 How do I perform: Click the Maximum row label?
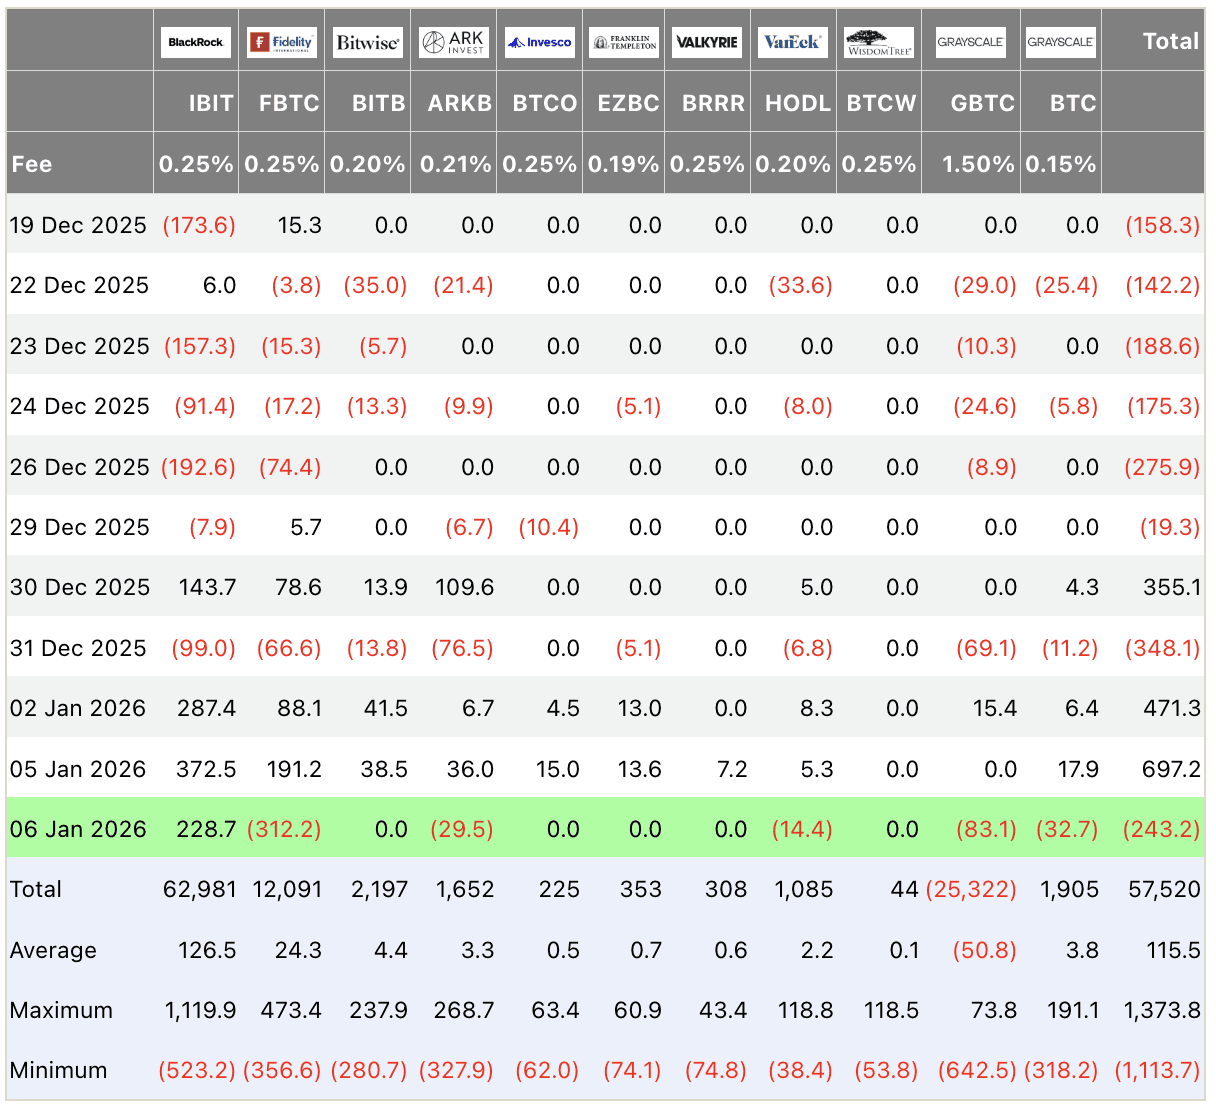pos(61,1010)
